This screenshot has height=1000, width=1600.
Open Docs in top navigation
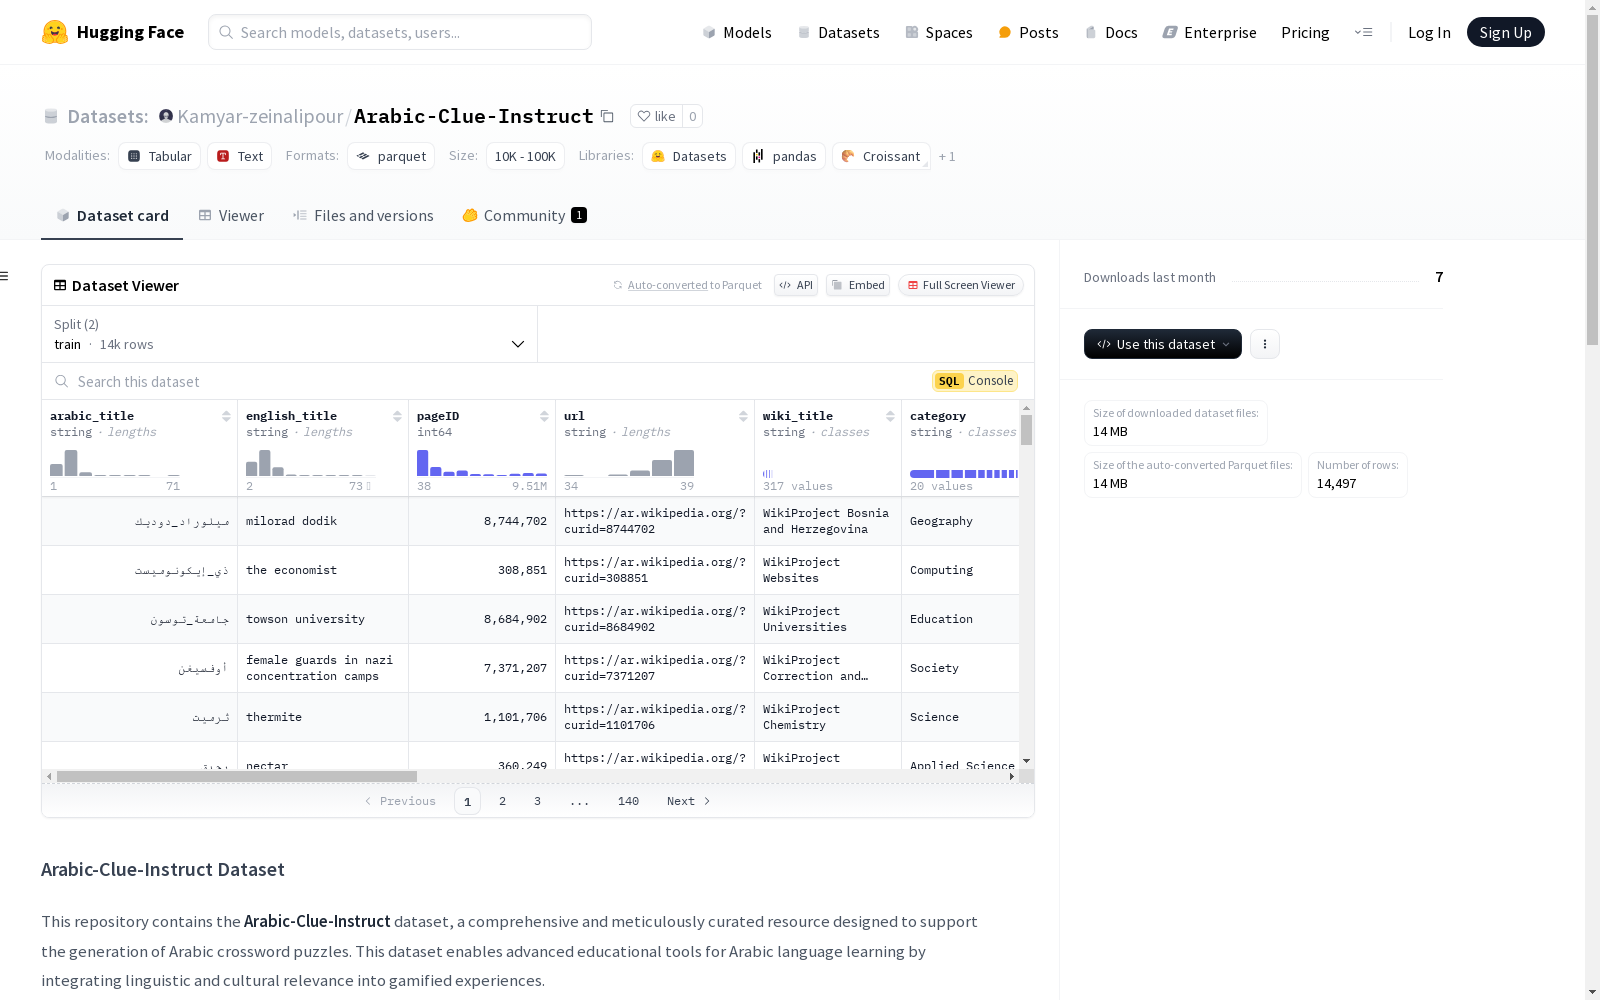coord(1111,32)
